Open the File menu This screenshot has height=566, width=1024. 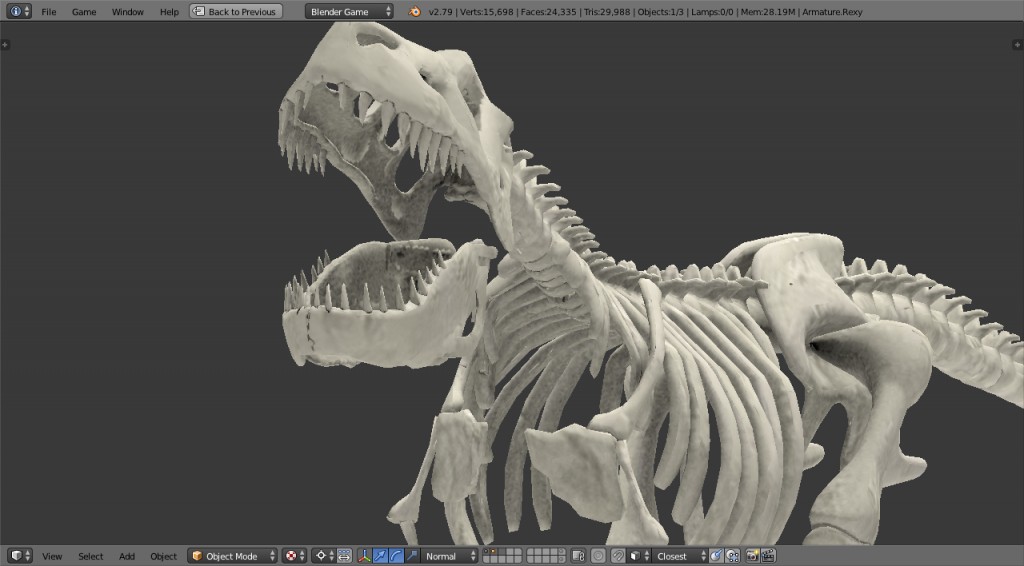click(48, 12)
